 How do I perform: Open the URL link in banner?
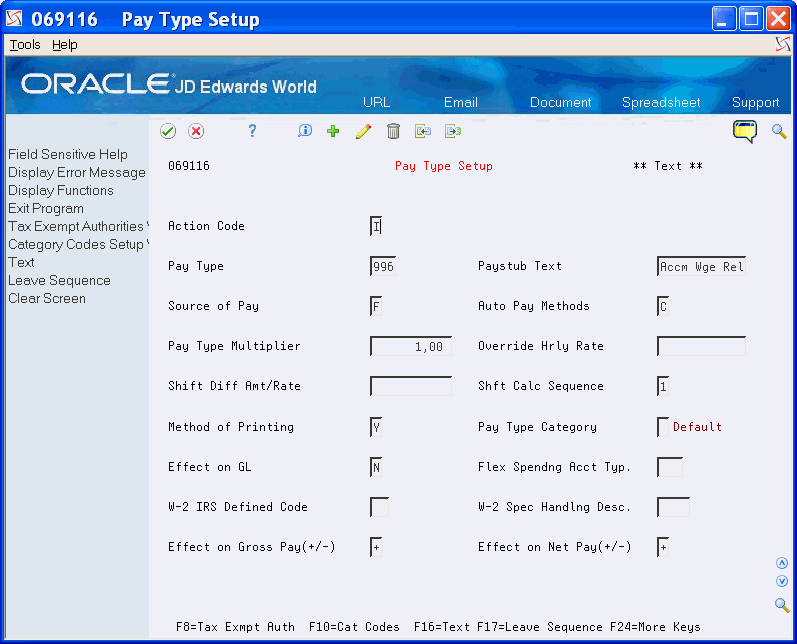pos(377,102)
